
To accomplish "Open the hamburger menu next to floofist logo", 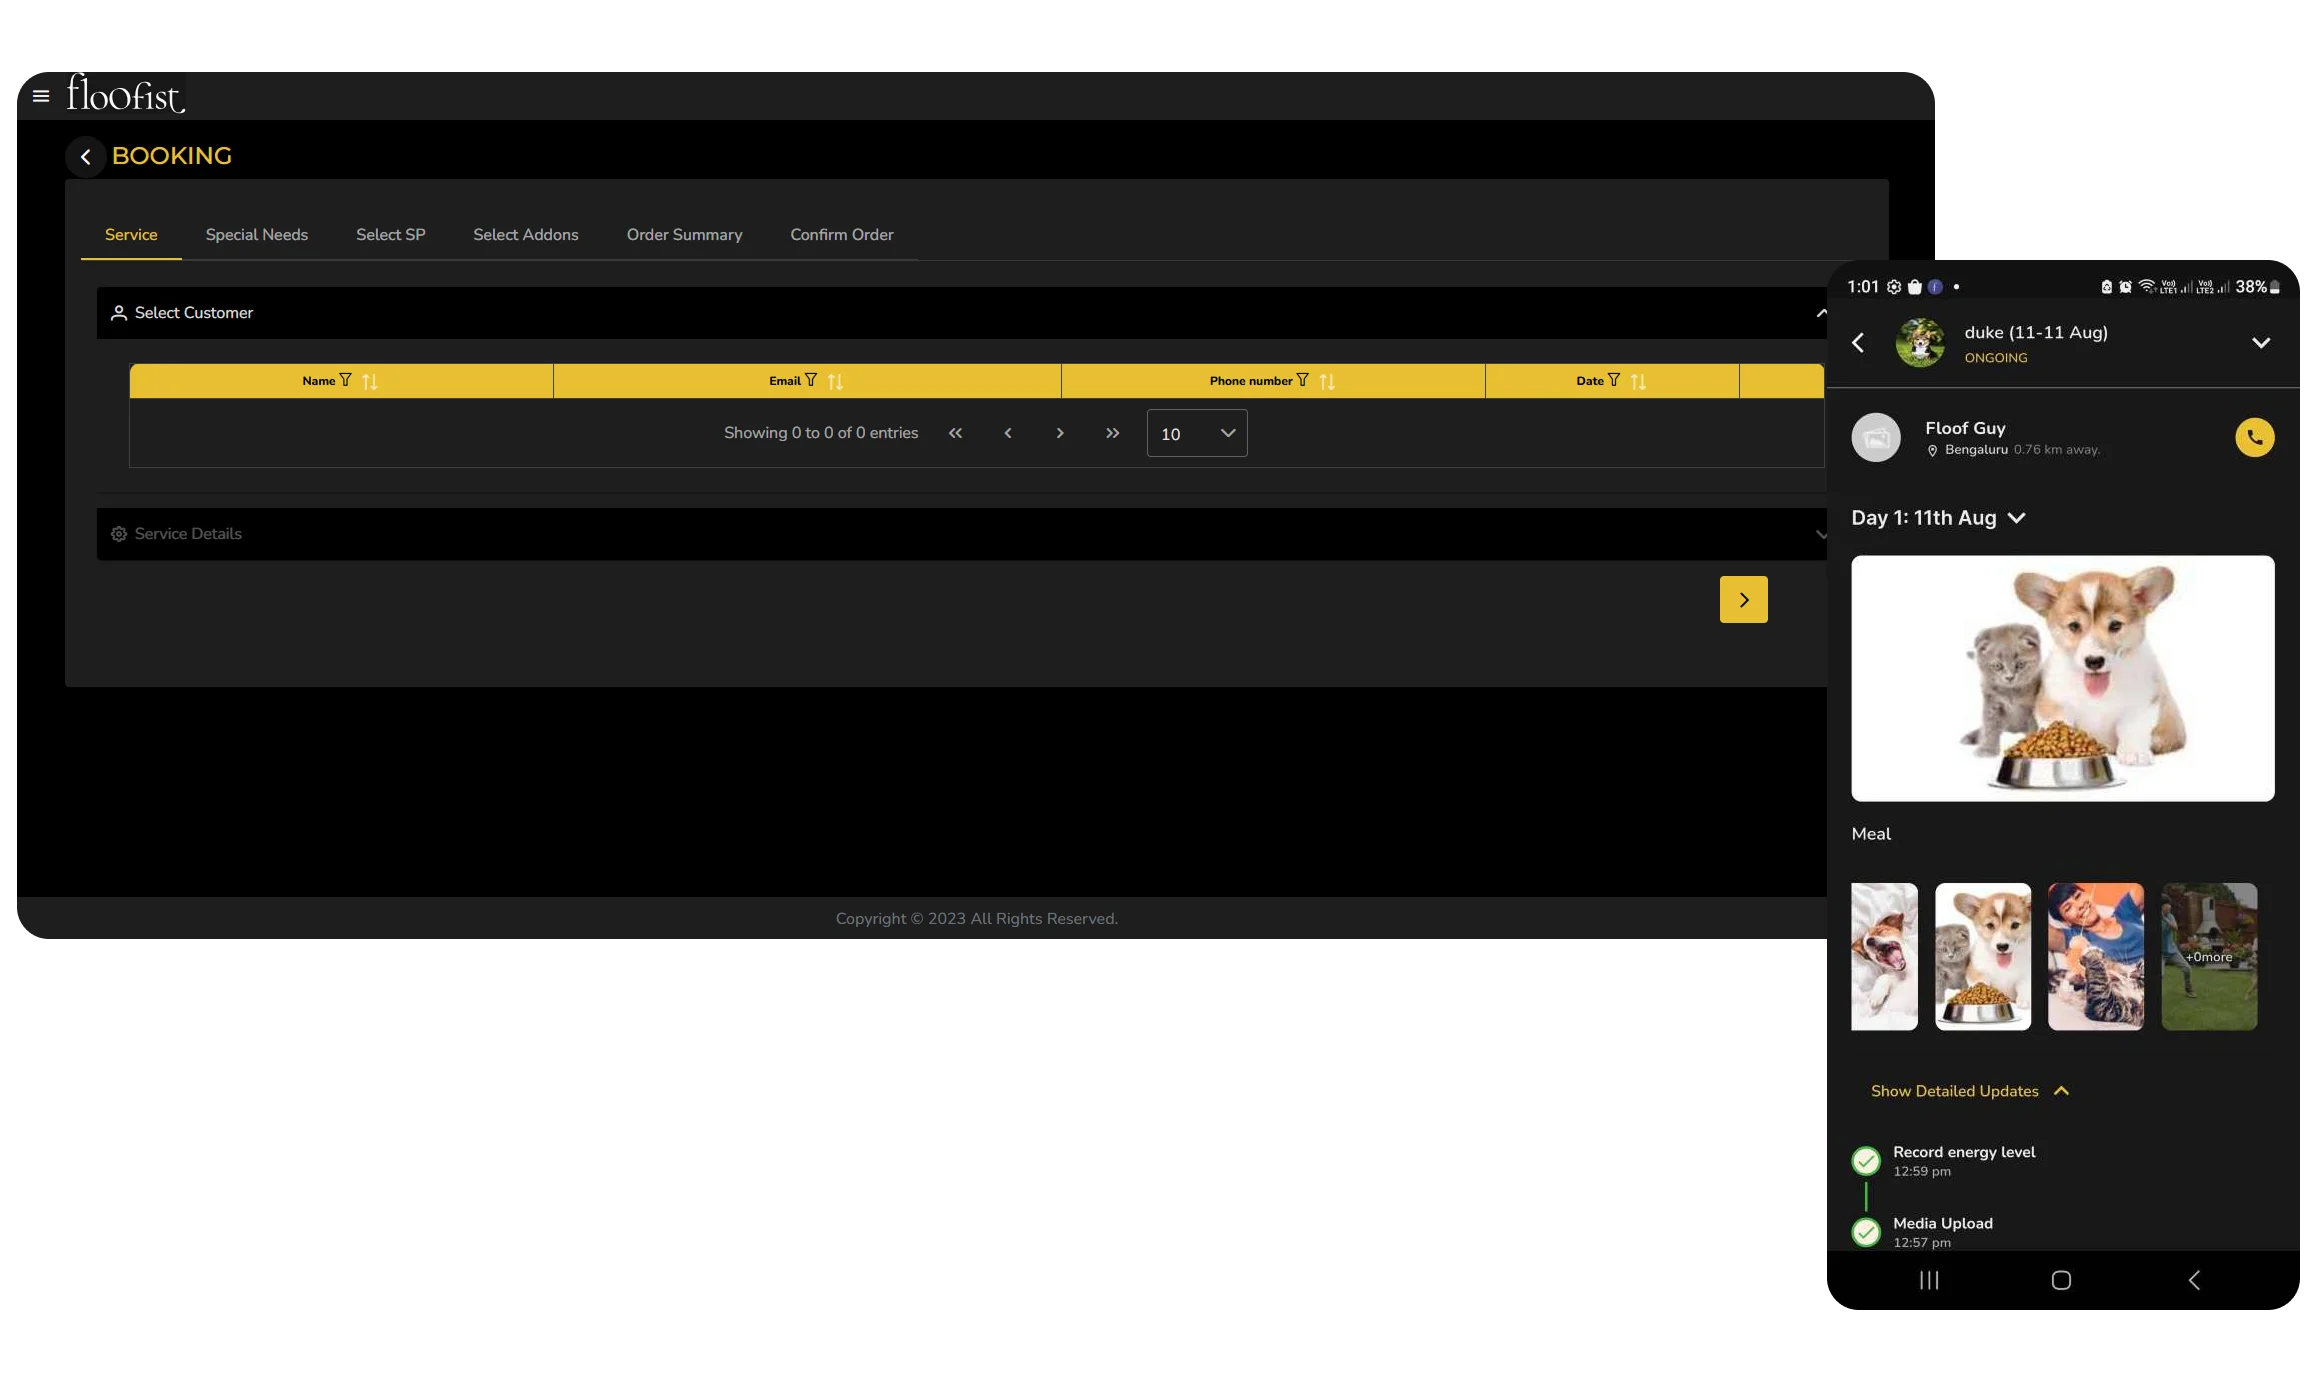I will pos(41,96).
